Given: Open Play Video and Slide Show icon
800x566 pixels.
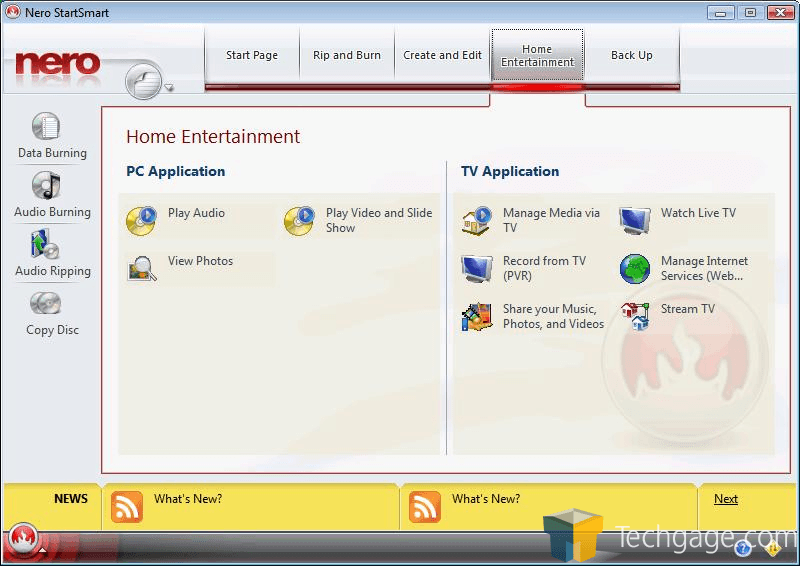Looking at the screenshot, I should click(299, 220).
